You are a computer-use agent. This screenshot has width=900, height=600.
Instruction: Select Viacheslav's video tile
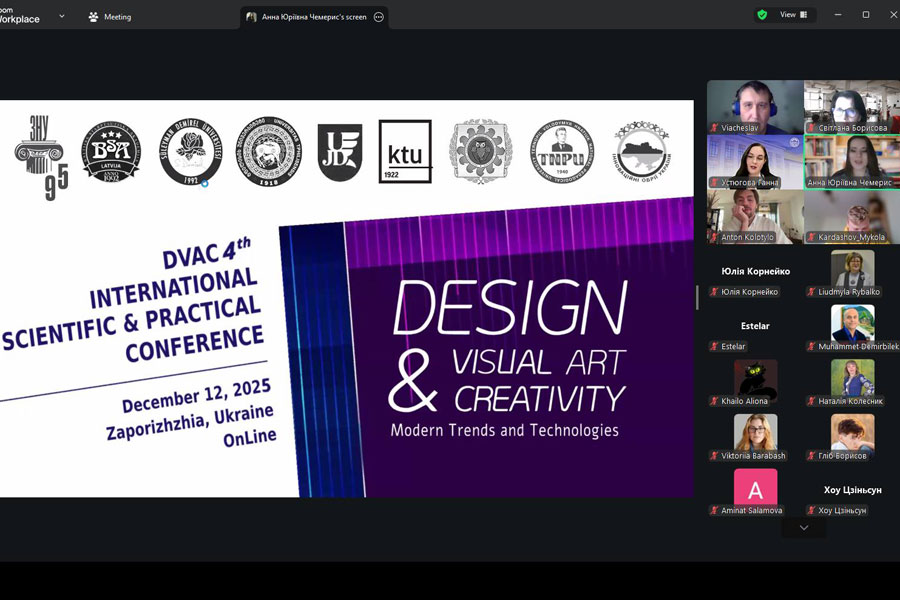pos(754,105)
